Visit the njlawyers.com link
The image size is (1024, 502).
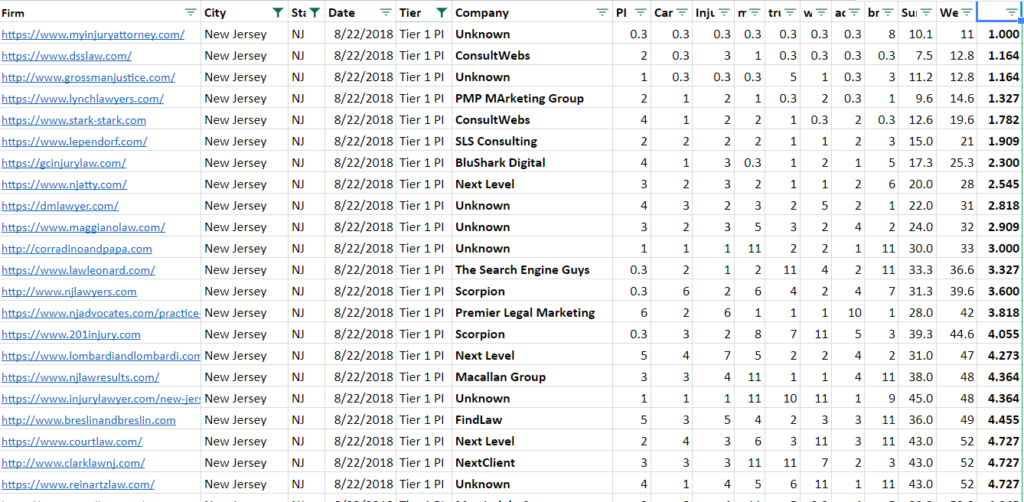(69, 291)
